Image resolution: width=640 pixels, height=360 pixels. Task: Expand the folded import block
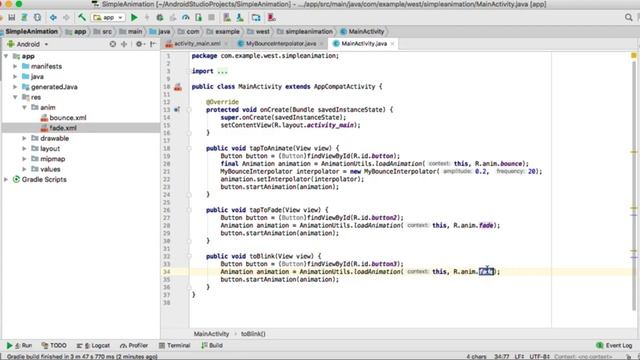[222, 71]
